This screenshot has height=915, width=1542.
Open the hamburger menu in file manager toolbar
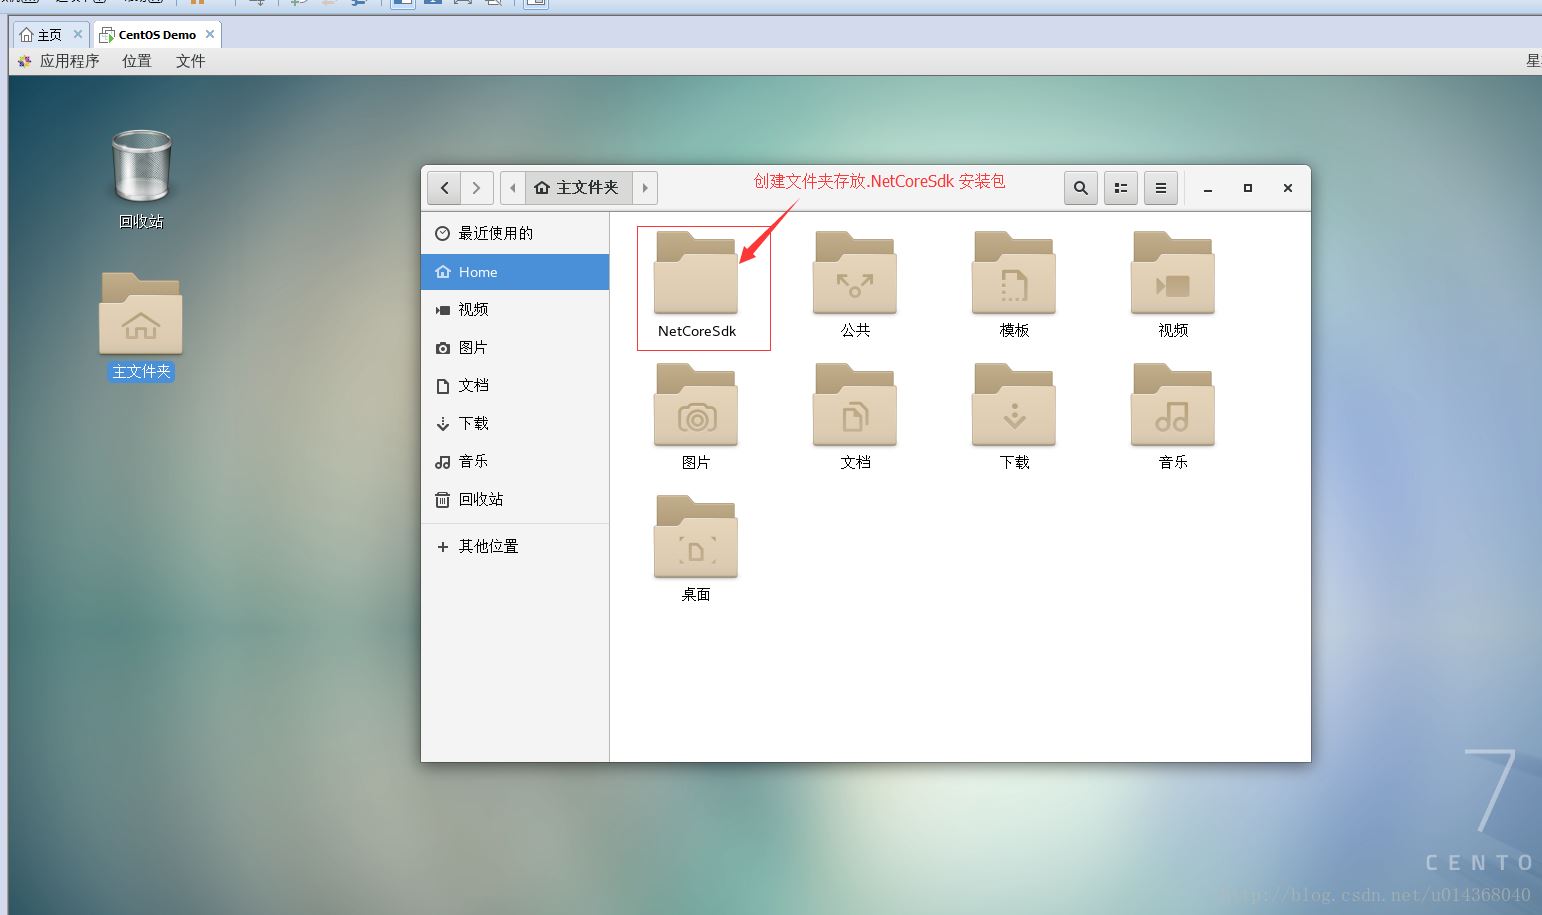(x=1160, y=188)
